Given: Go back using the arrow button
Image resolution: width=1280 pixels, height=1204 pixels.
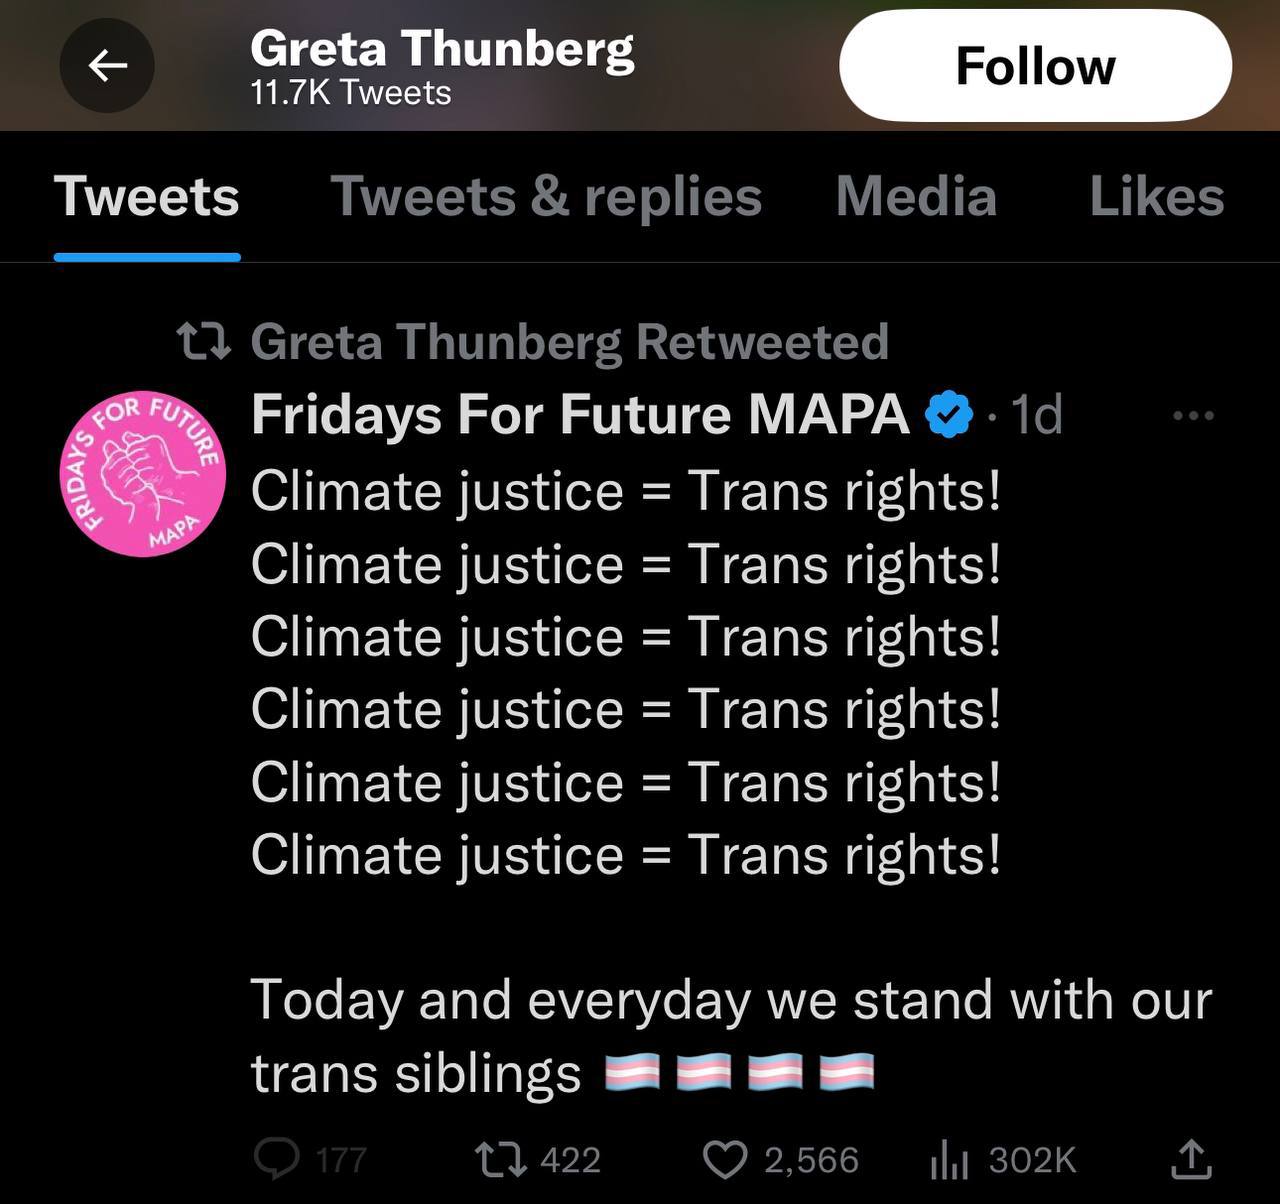Looking at the screenshot, I should (107, 66).
